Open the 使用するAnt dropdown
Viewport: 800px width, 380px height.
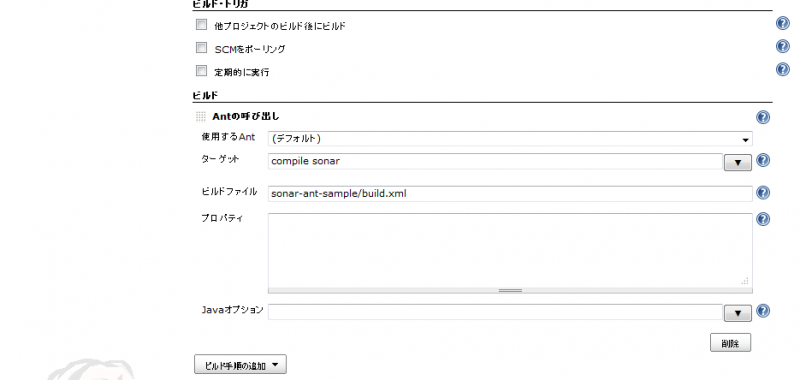tap(510, 139)
